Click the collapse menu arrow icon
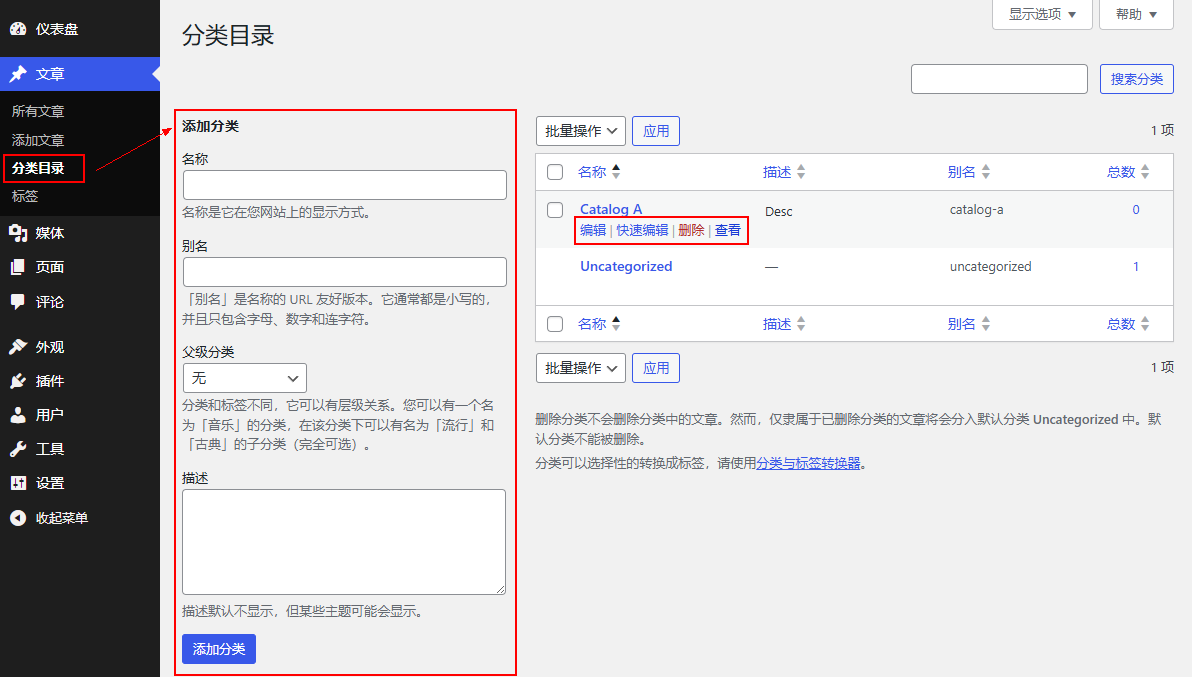This screenshot has width=1192, height=677. click(18, 517)
